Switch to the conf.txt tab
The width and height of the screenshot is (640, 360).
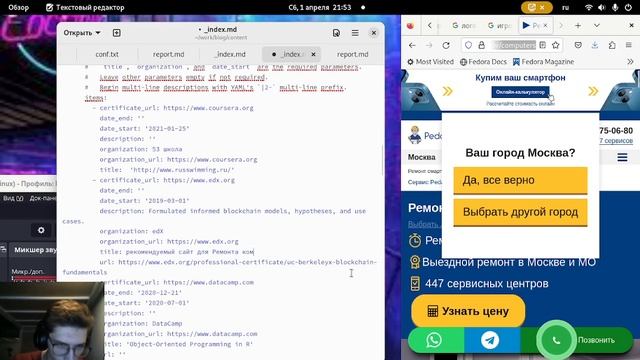(107, 54)
